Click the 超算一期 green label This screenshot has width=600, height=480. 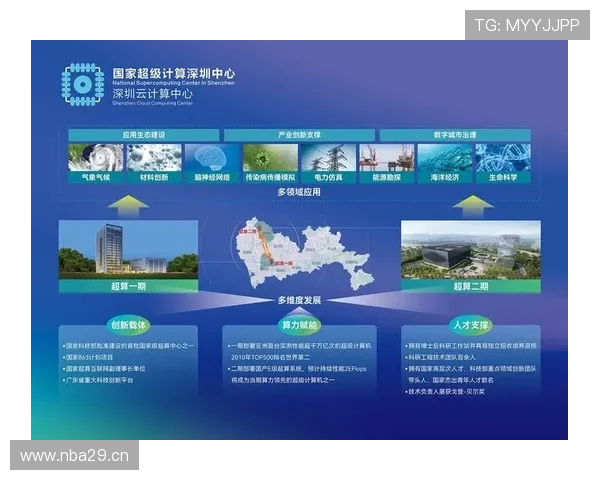click(x=128, y=286)
